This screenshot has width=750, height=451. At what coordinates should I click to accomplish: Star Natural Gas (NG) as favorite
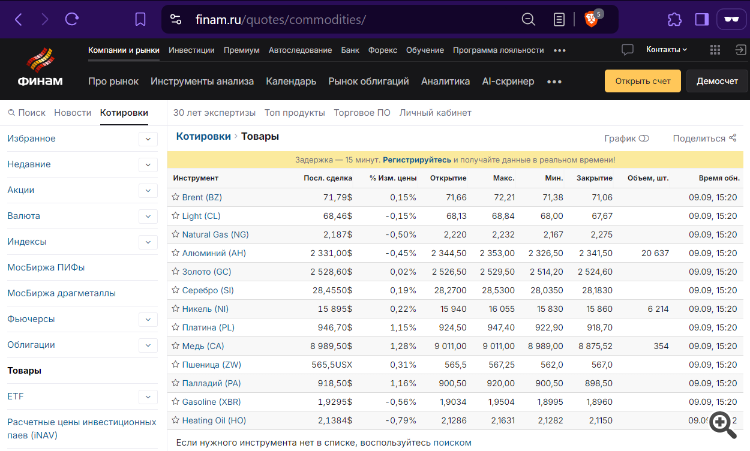176,234
